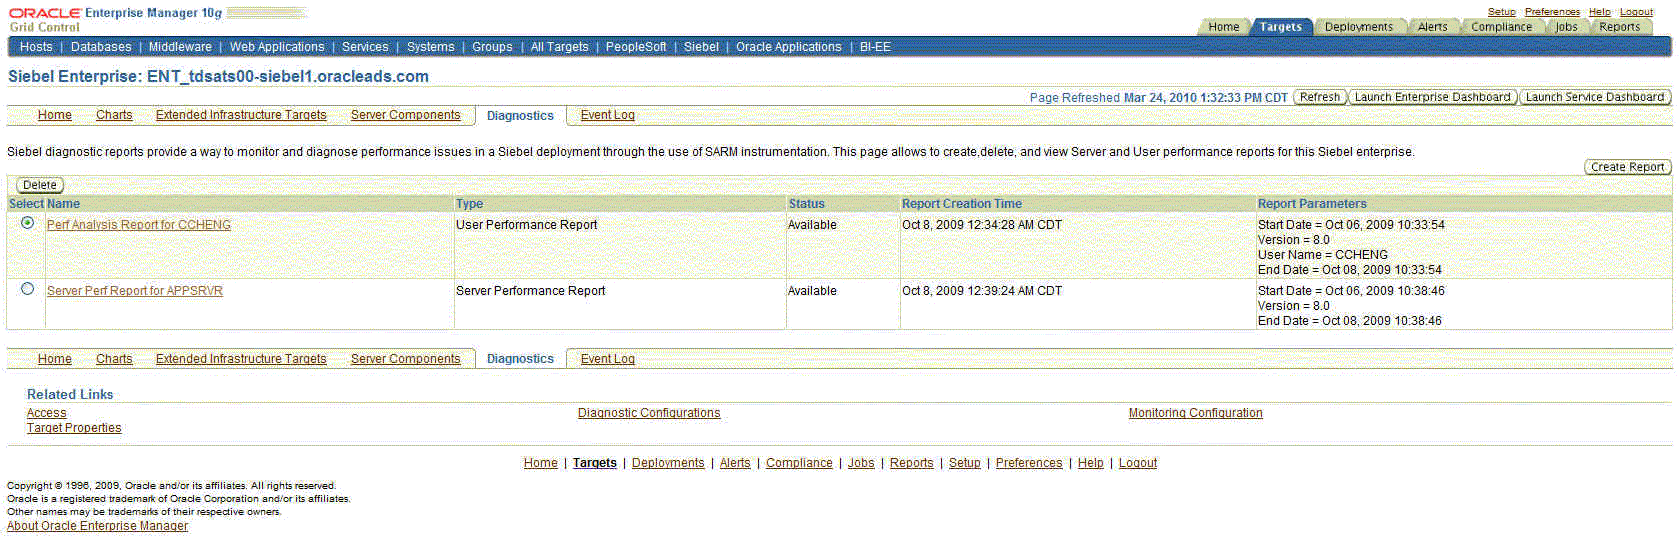Screen dimensions: 1679x542
Task: Open Perf Analysis Report for CCHENG link
Action: (x=139, y=225)
